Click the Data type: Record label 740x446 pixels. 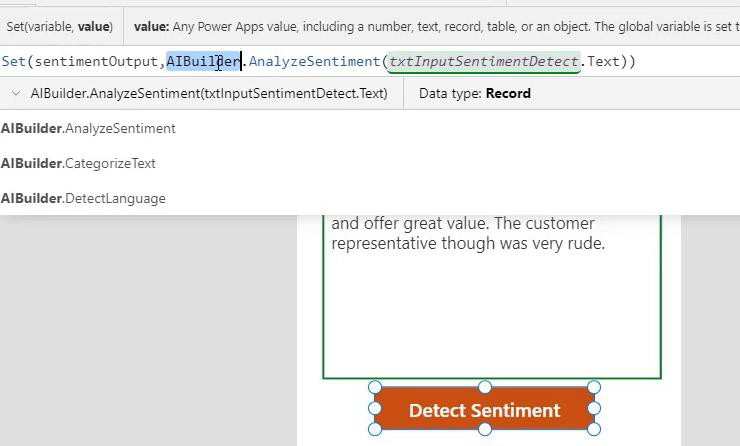point(475,93)
